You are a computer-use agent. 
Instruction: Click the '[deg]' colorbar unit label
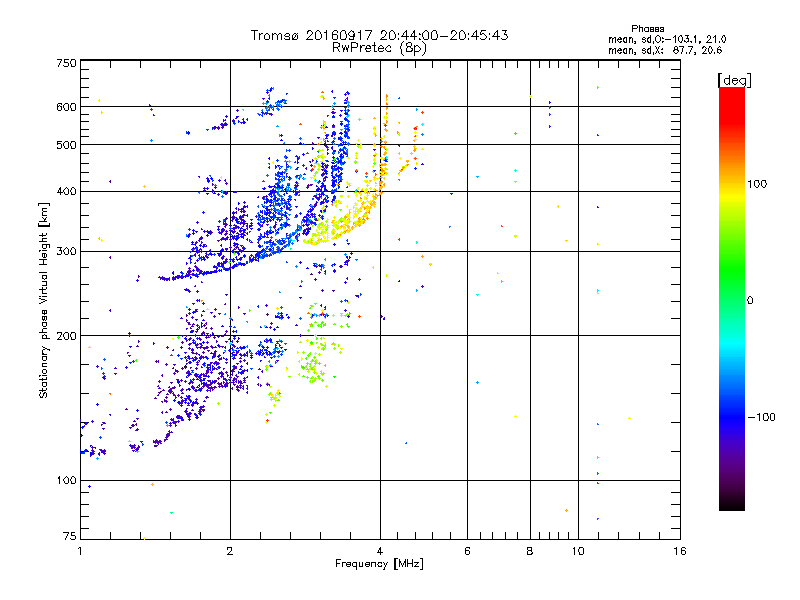734,80
